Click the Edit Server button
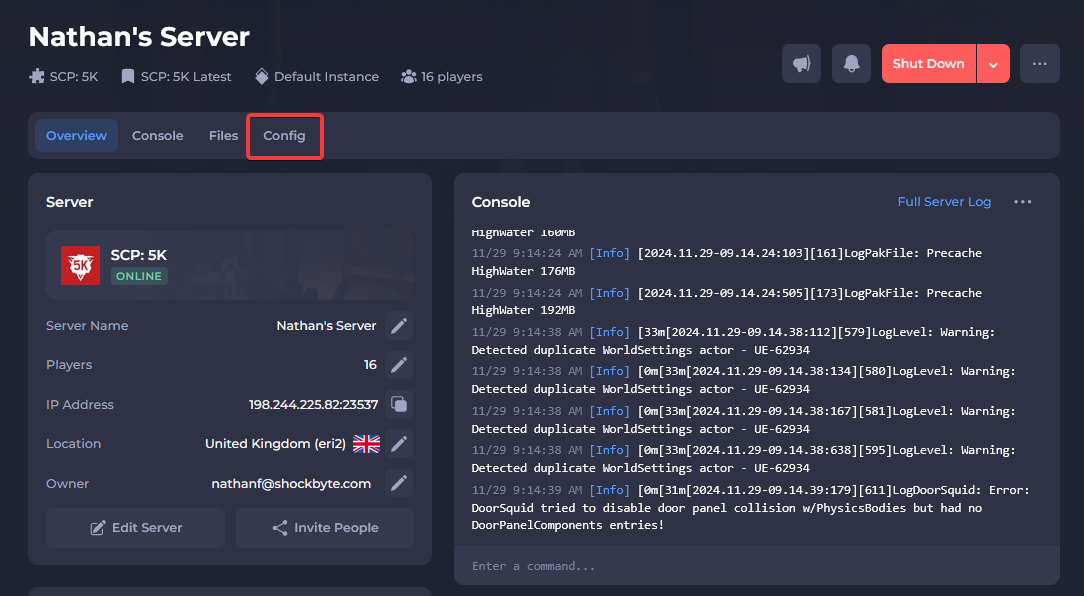 (136, 528)
